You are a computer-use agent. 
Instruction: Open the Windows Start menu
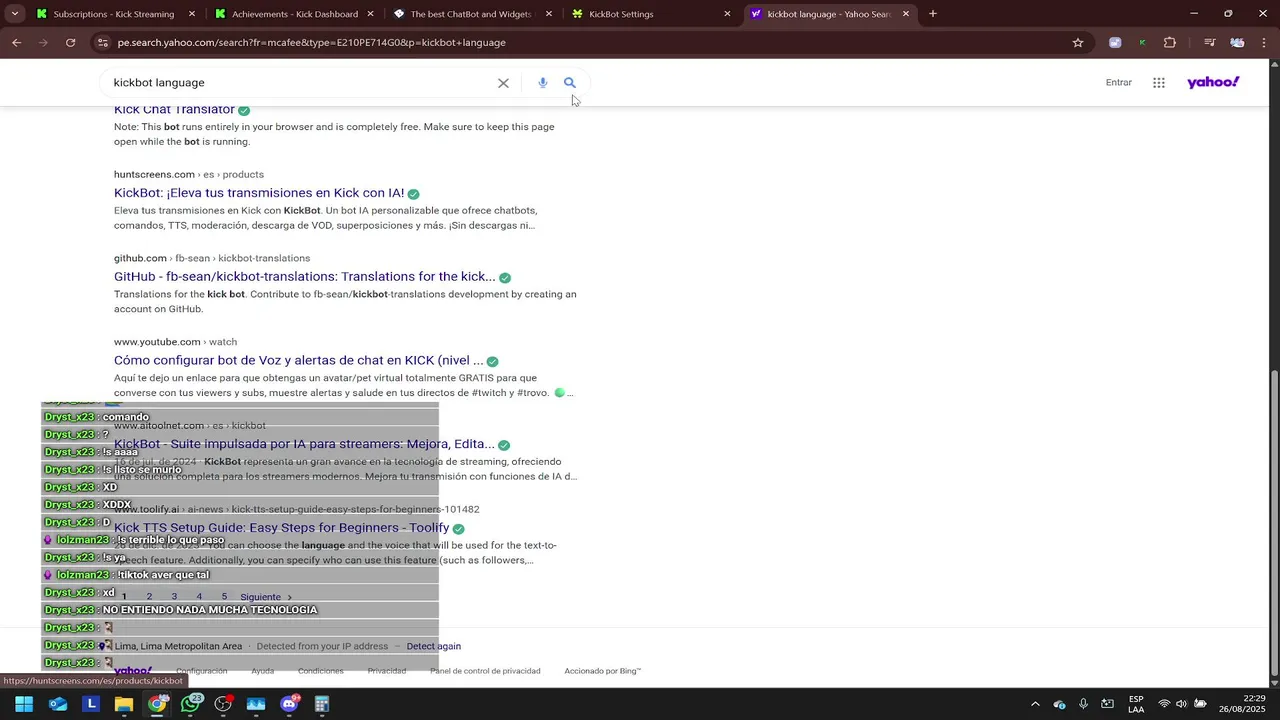(x=24, y=704)
